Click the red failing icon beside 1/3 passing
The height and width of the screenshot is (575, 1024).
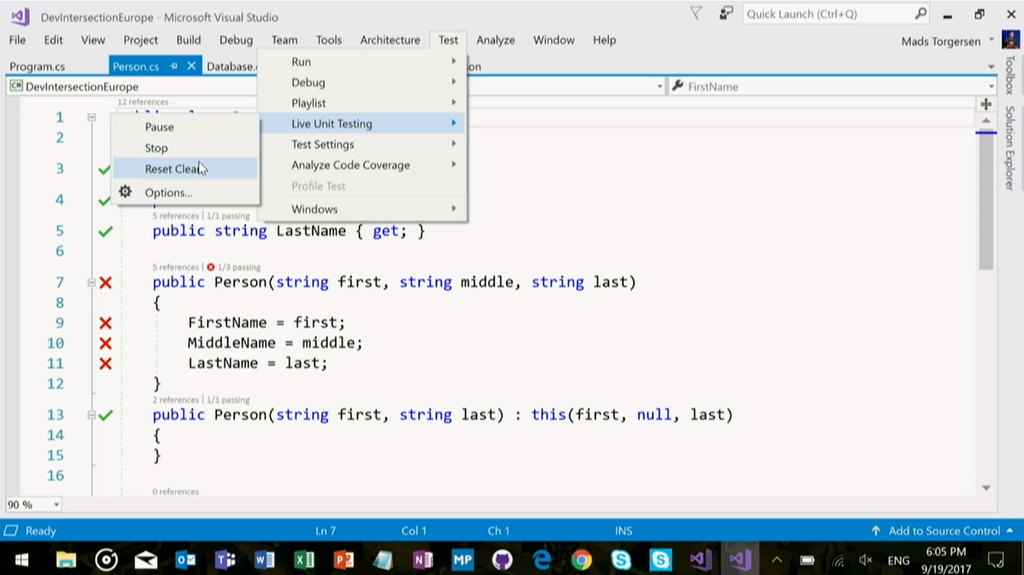tap(210, 267)
